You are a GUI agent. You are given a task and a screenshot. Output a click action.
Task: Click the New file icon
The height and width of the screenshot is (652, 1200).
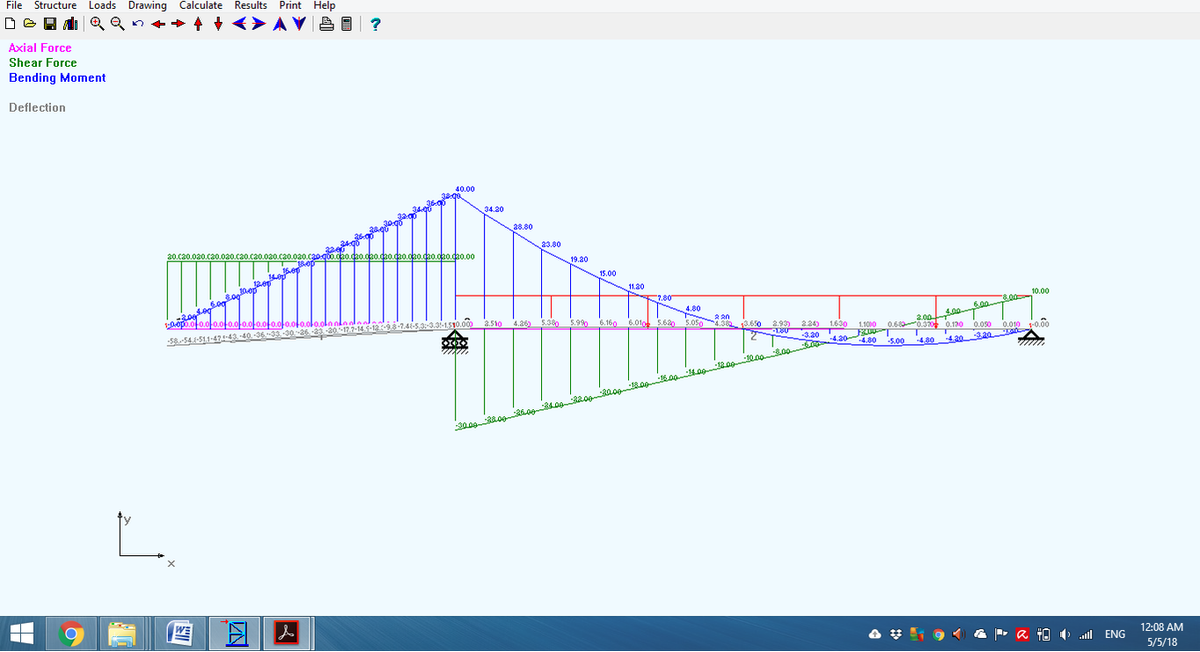[10, 24]
